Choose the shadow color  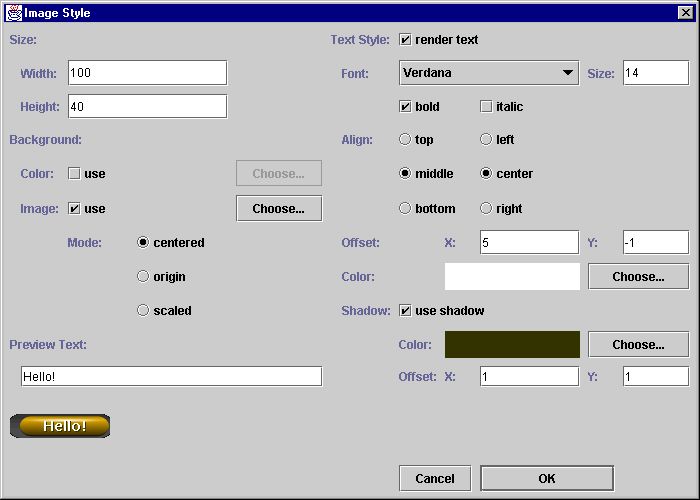638,344
